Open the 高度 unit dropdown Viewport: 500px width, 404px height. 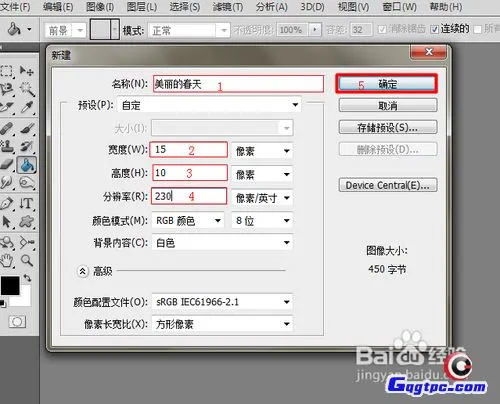tap(262, 174)
